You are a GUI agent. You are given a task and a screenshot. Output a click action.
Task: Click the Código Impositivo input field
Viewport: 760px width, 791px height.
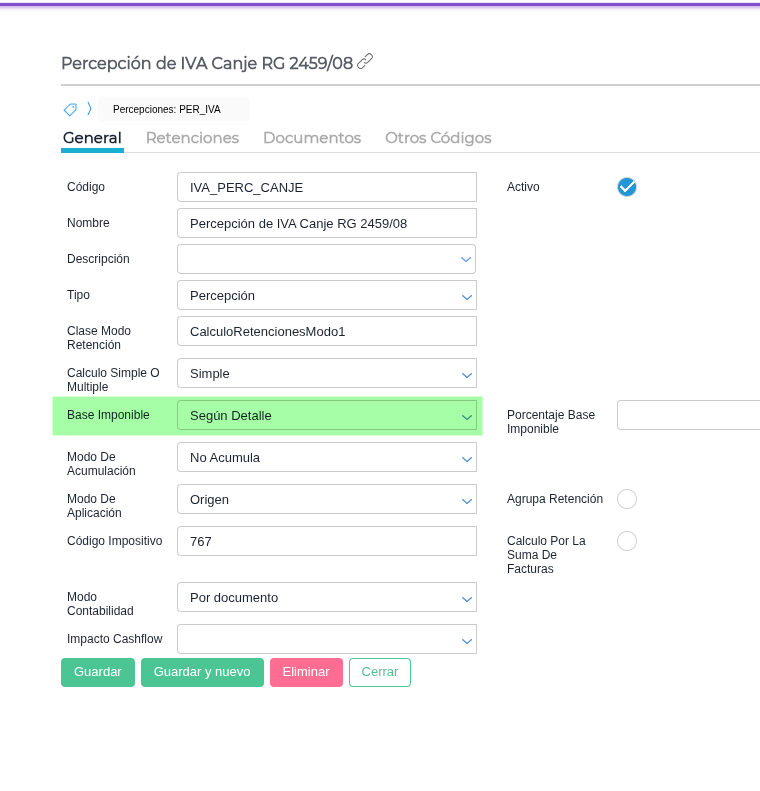click(x=326, y=541)
